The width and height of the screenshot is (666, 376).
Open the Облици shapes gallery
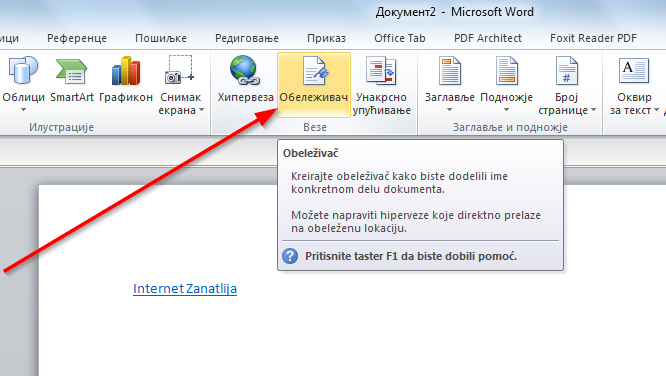click(23, 84)
